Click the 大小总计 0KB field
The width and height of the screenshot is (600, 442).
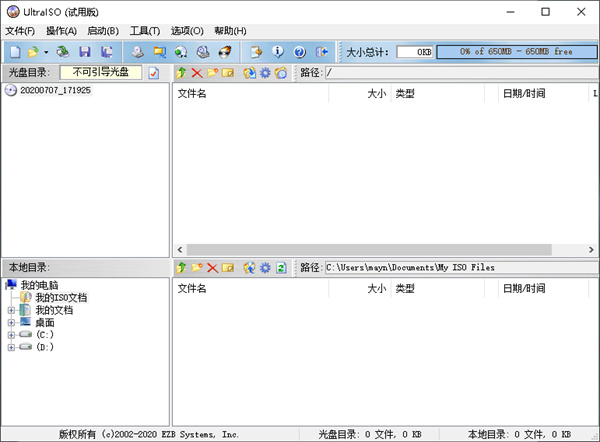click(x=415, y=52)
